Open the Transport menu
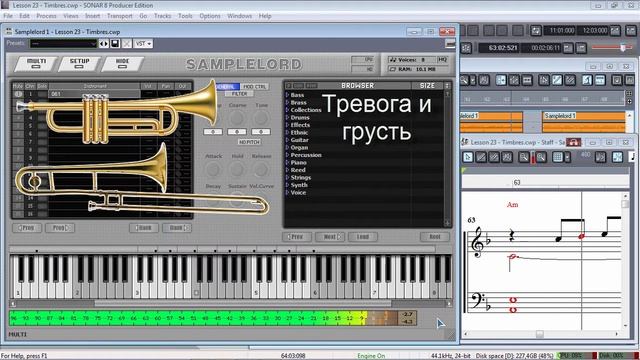Screen dimensions: 640x360 point(120,16)
